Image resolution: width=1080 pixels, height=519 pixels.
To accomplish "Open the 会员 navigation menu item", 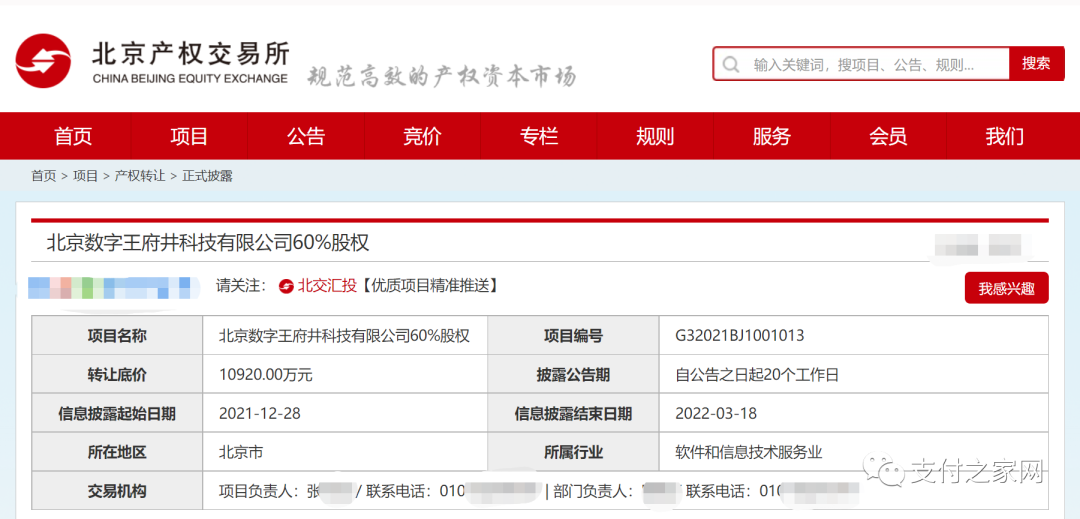I will (x=889, y=136).
